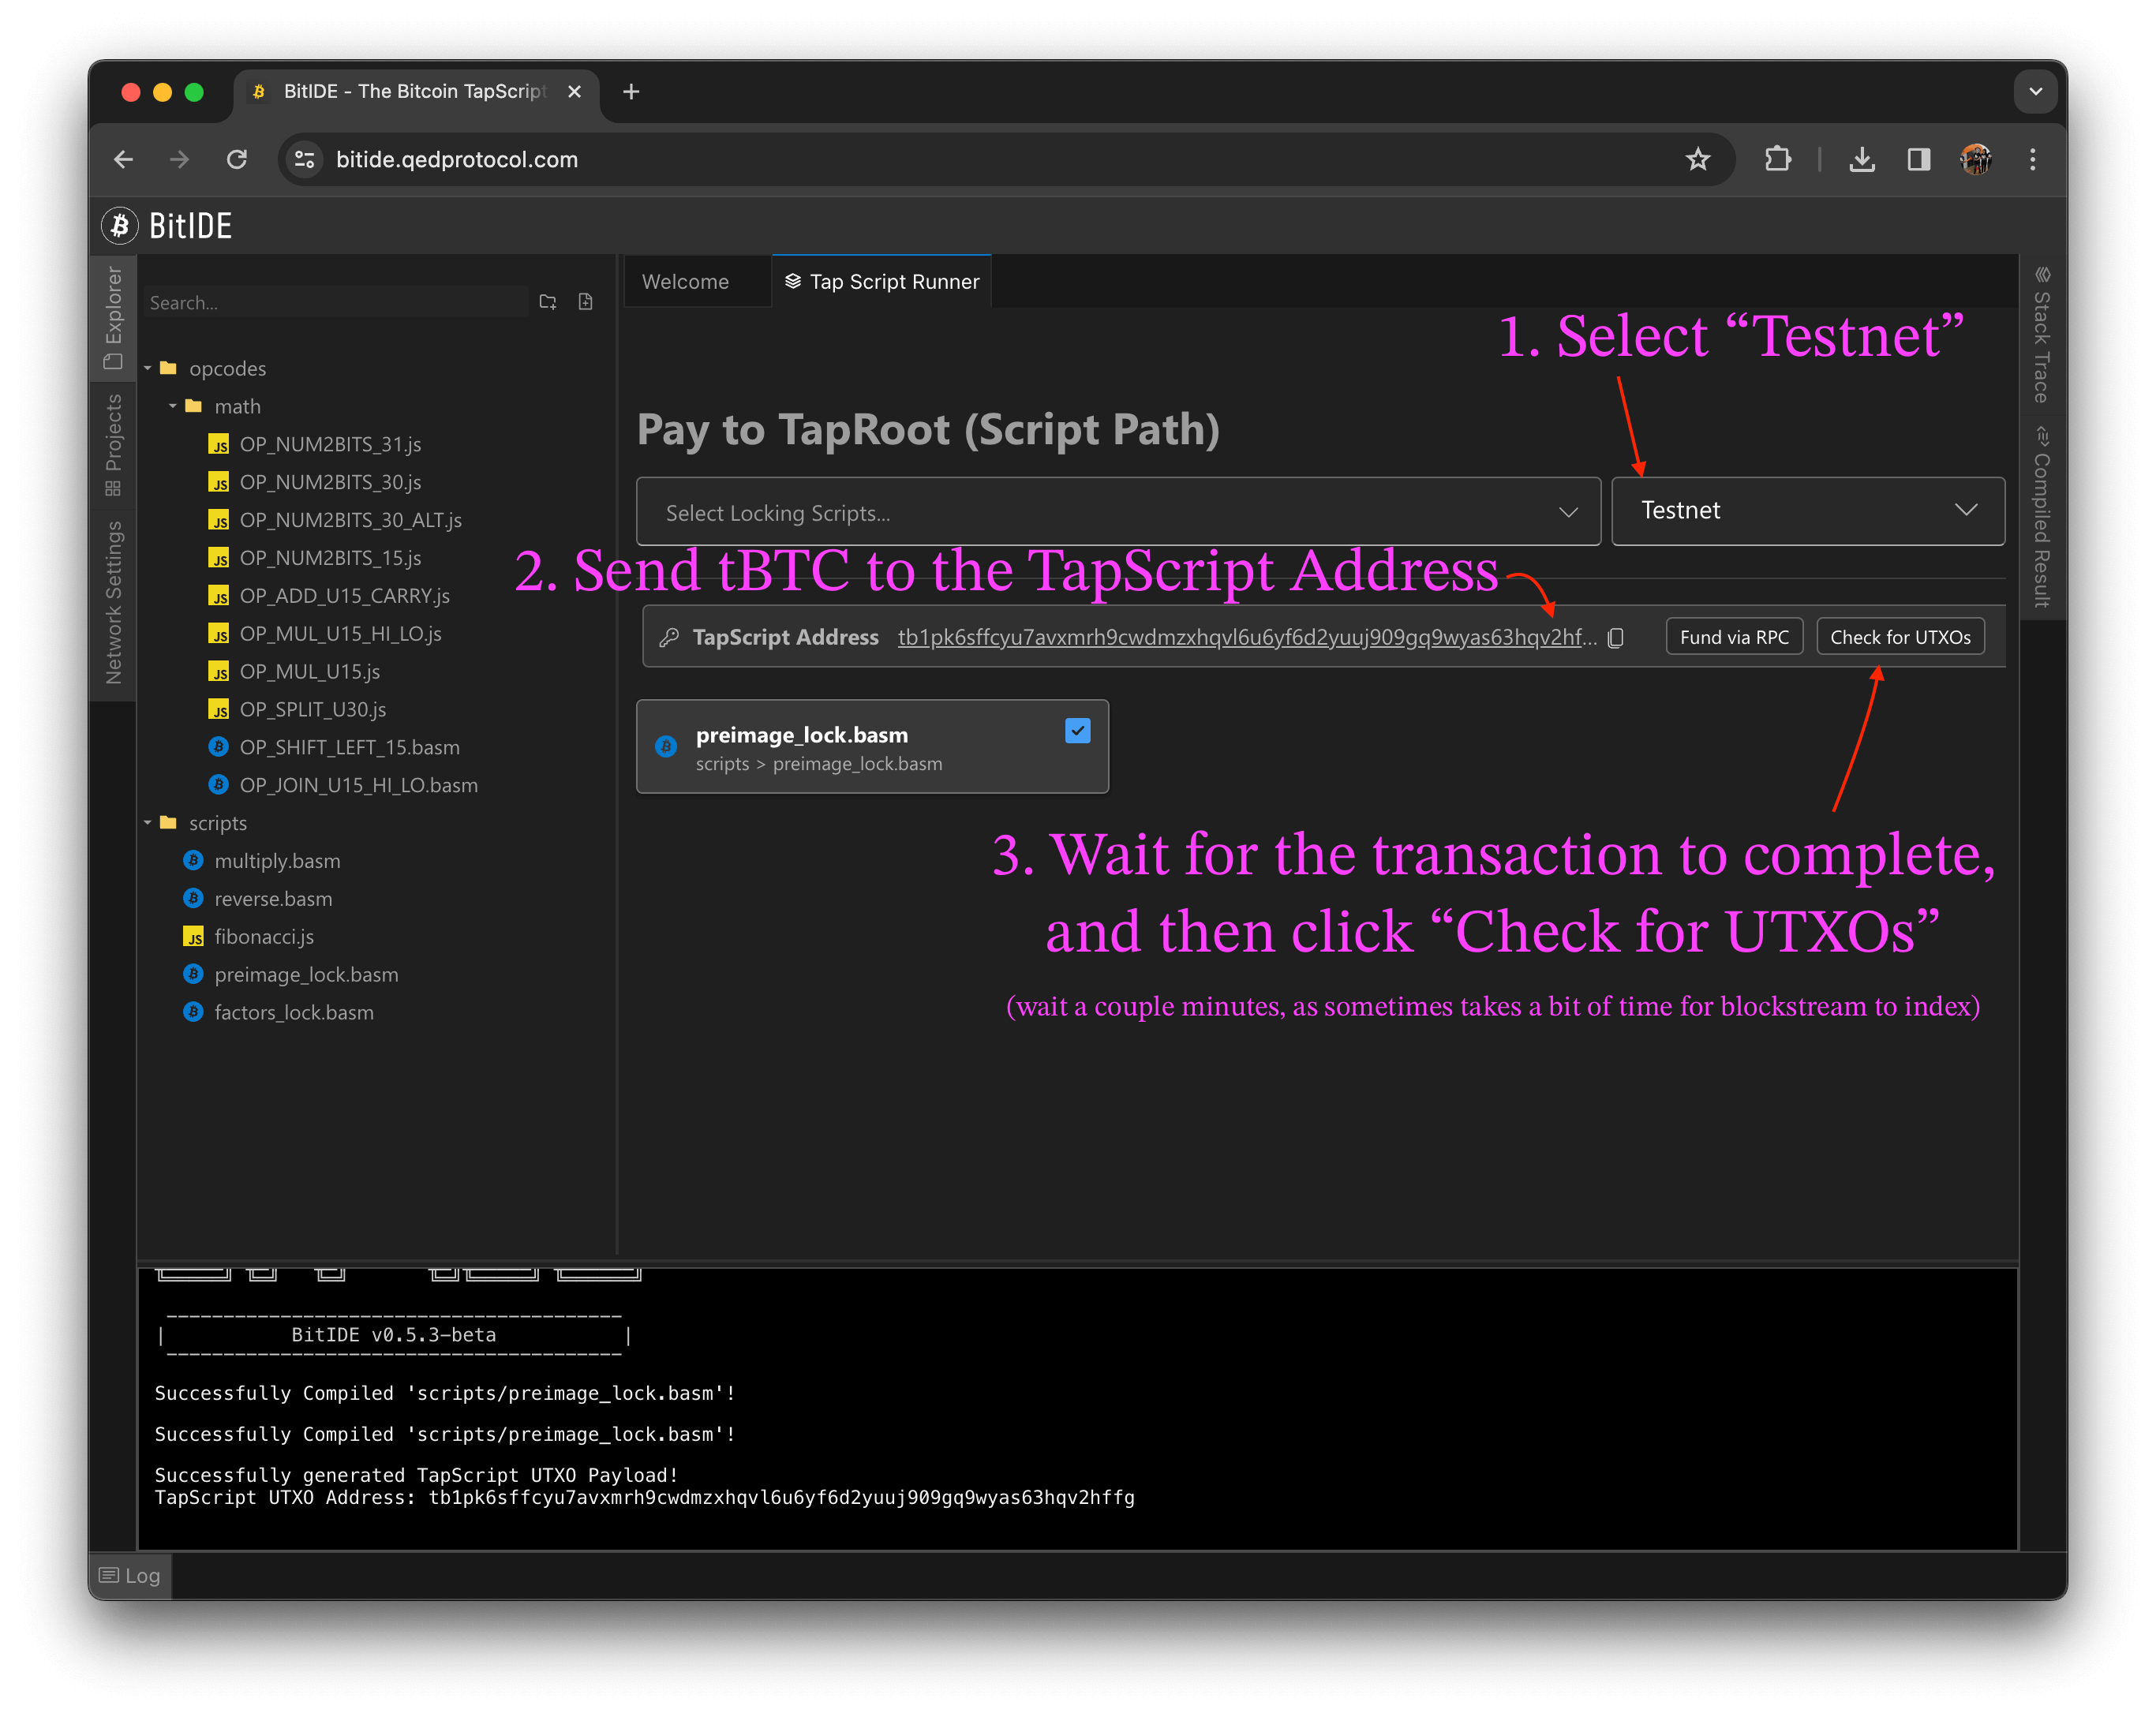The image size is (2156, 1717).
Task: Open the Testnet network dropdown
Action: (1808, 511)
